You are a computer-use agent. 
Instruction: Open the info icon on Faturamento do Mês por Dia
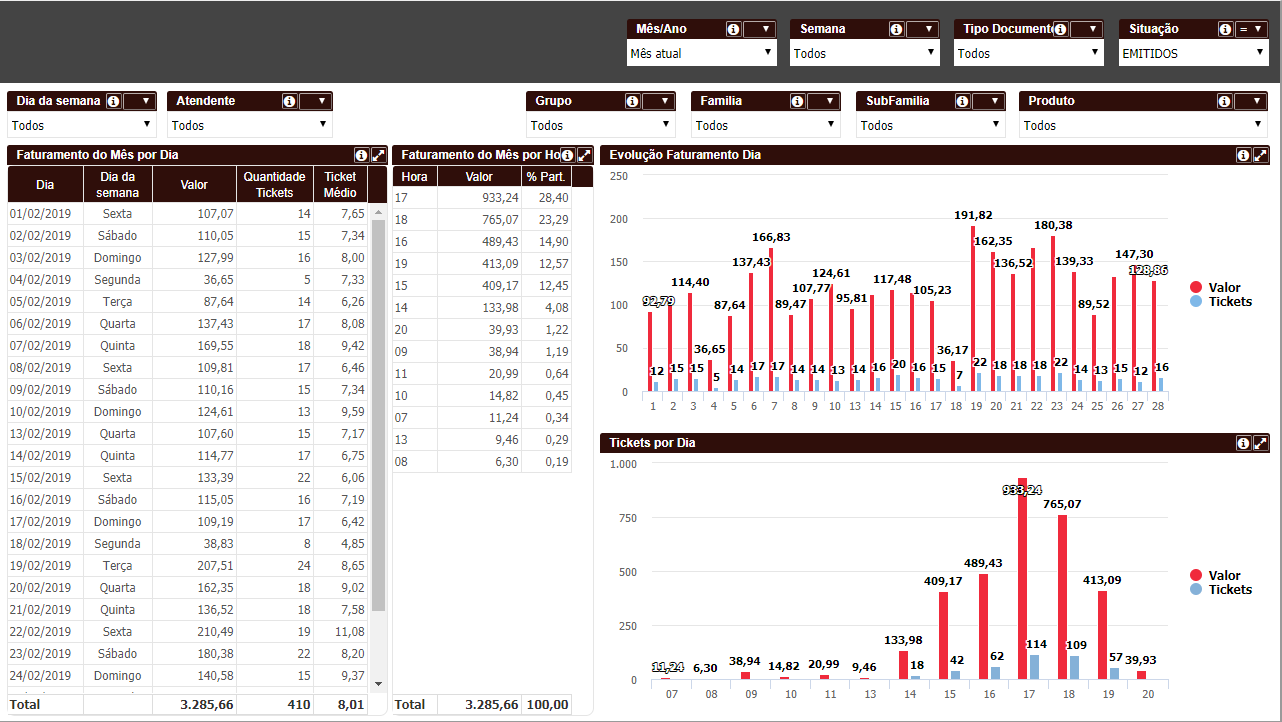tap(359, 155)
